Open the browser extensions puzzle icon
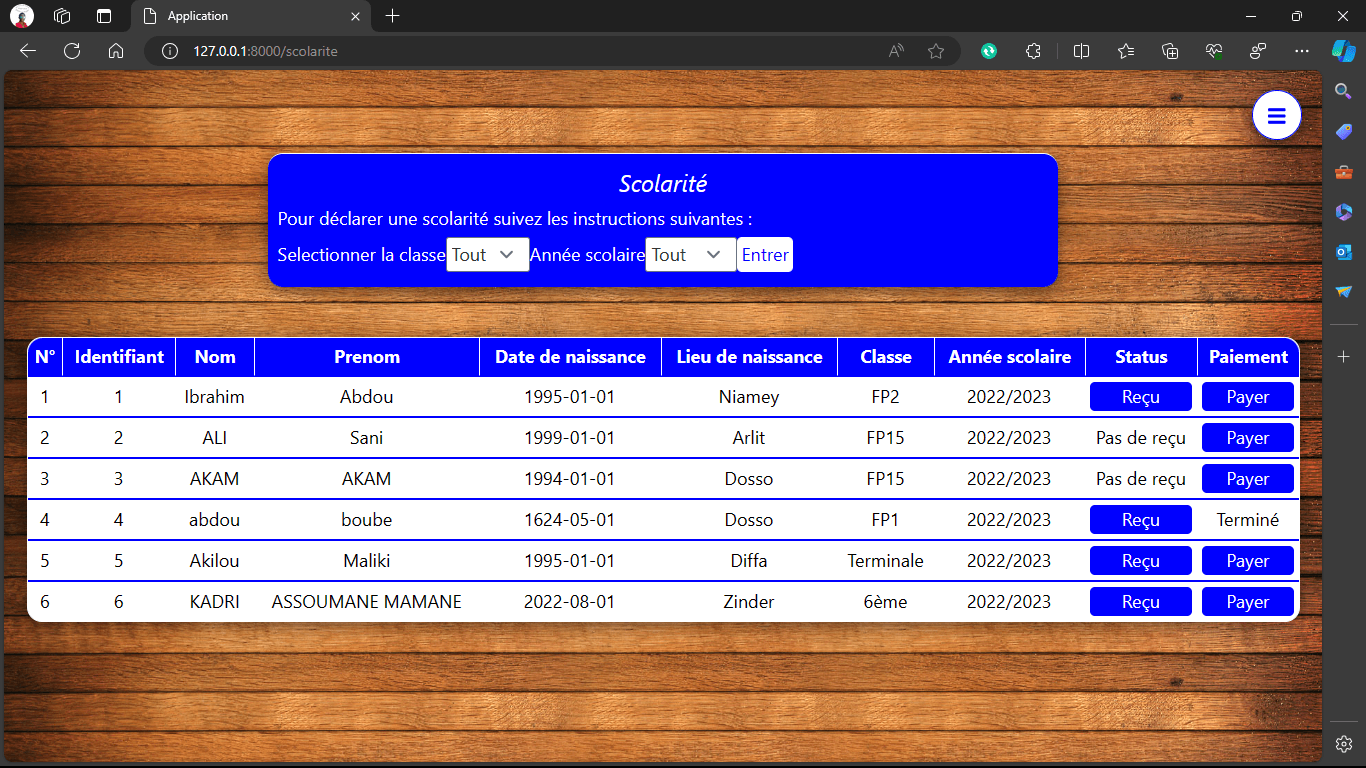The height and width of the screenshot is (768, 1366). (1034, 51)
